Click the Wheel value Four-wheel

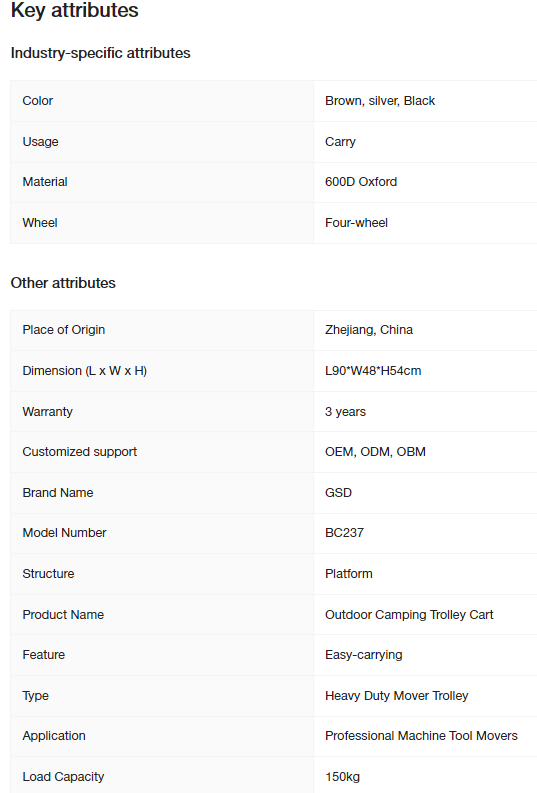356,223
